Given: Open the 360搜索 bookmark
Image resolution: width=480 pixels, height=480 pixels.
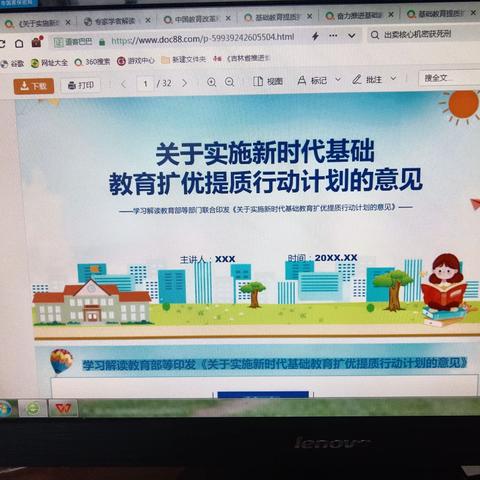Looking at the screenshot, I should (92, 62).
